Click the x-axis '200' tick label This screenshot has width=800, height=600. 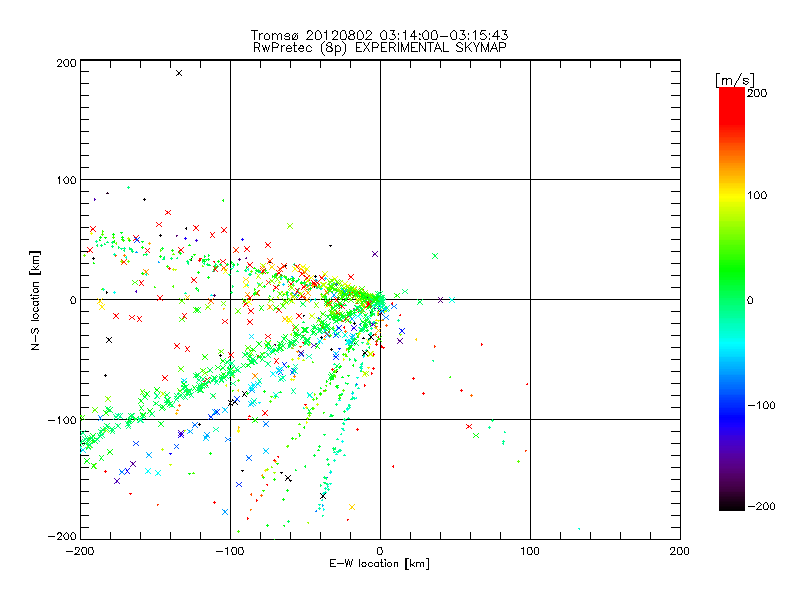point(680,551)
